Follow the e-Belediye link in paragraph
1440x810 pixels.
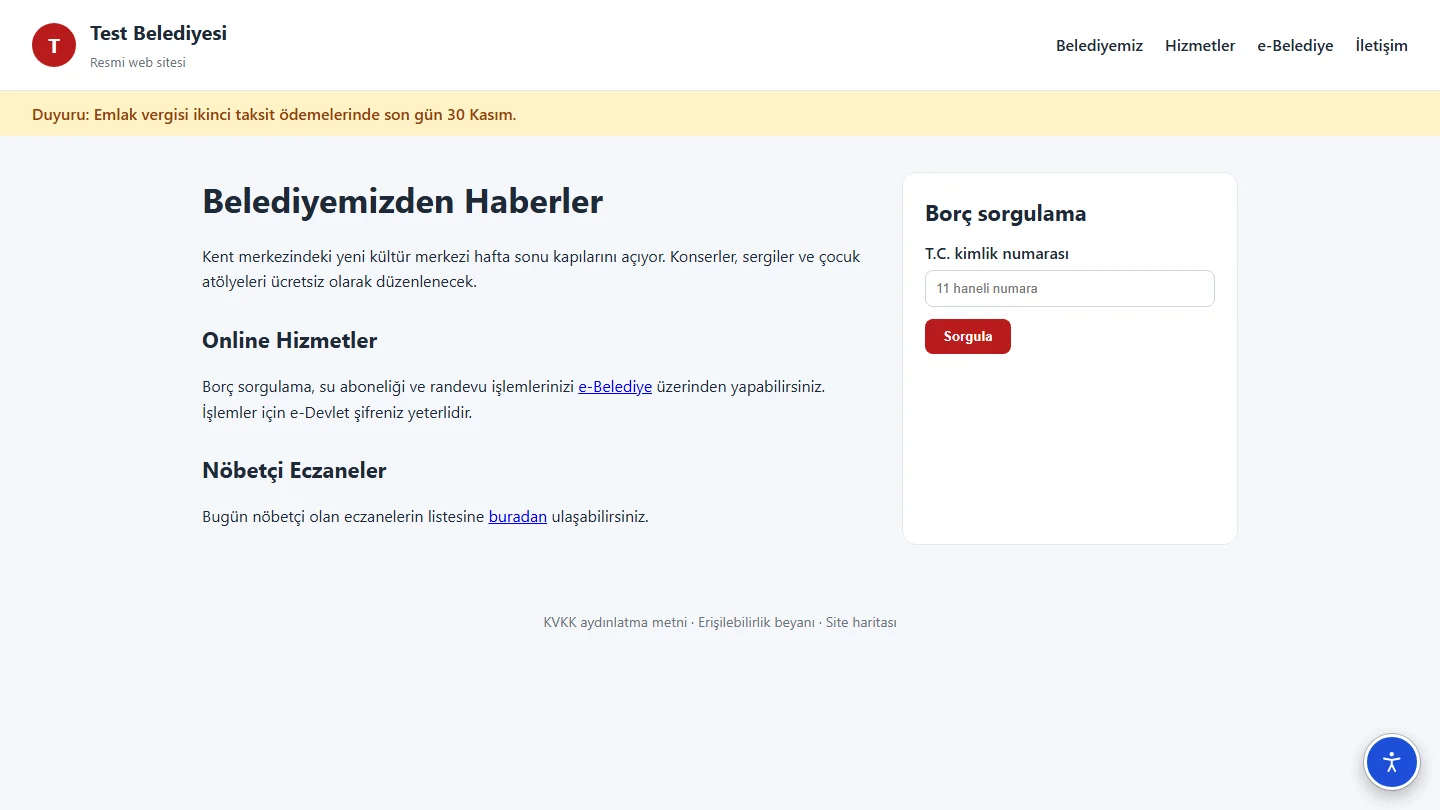pos(615,386)
